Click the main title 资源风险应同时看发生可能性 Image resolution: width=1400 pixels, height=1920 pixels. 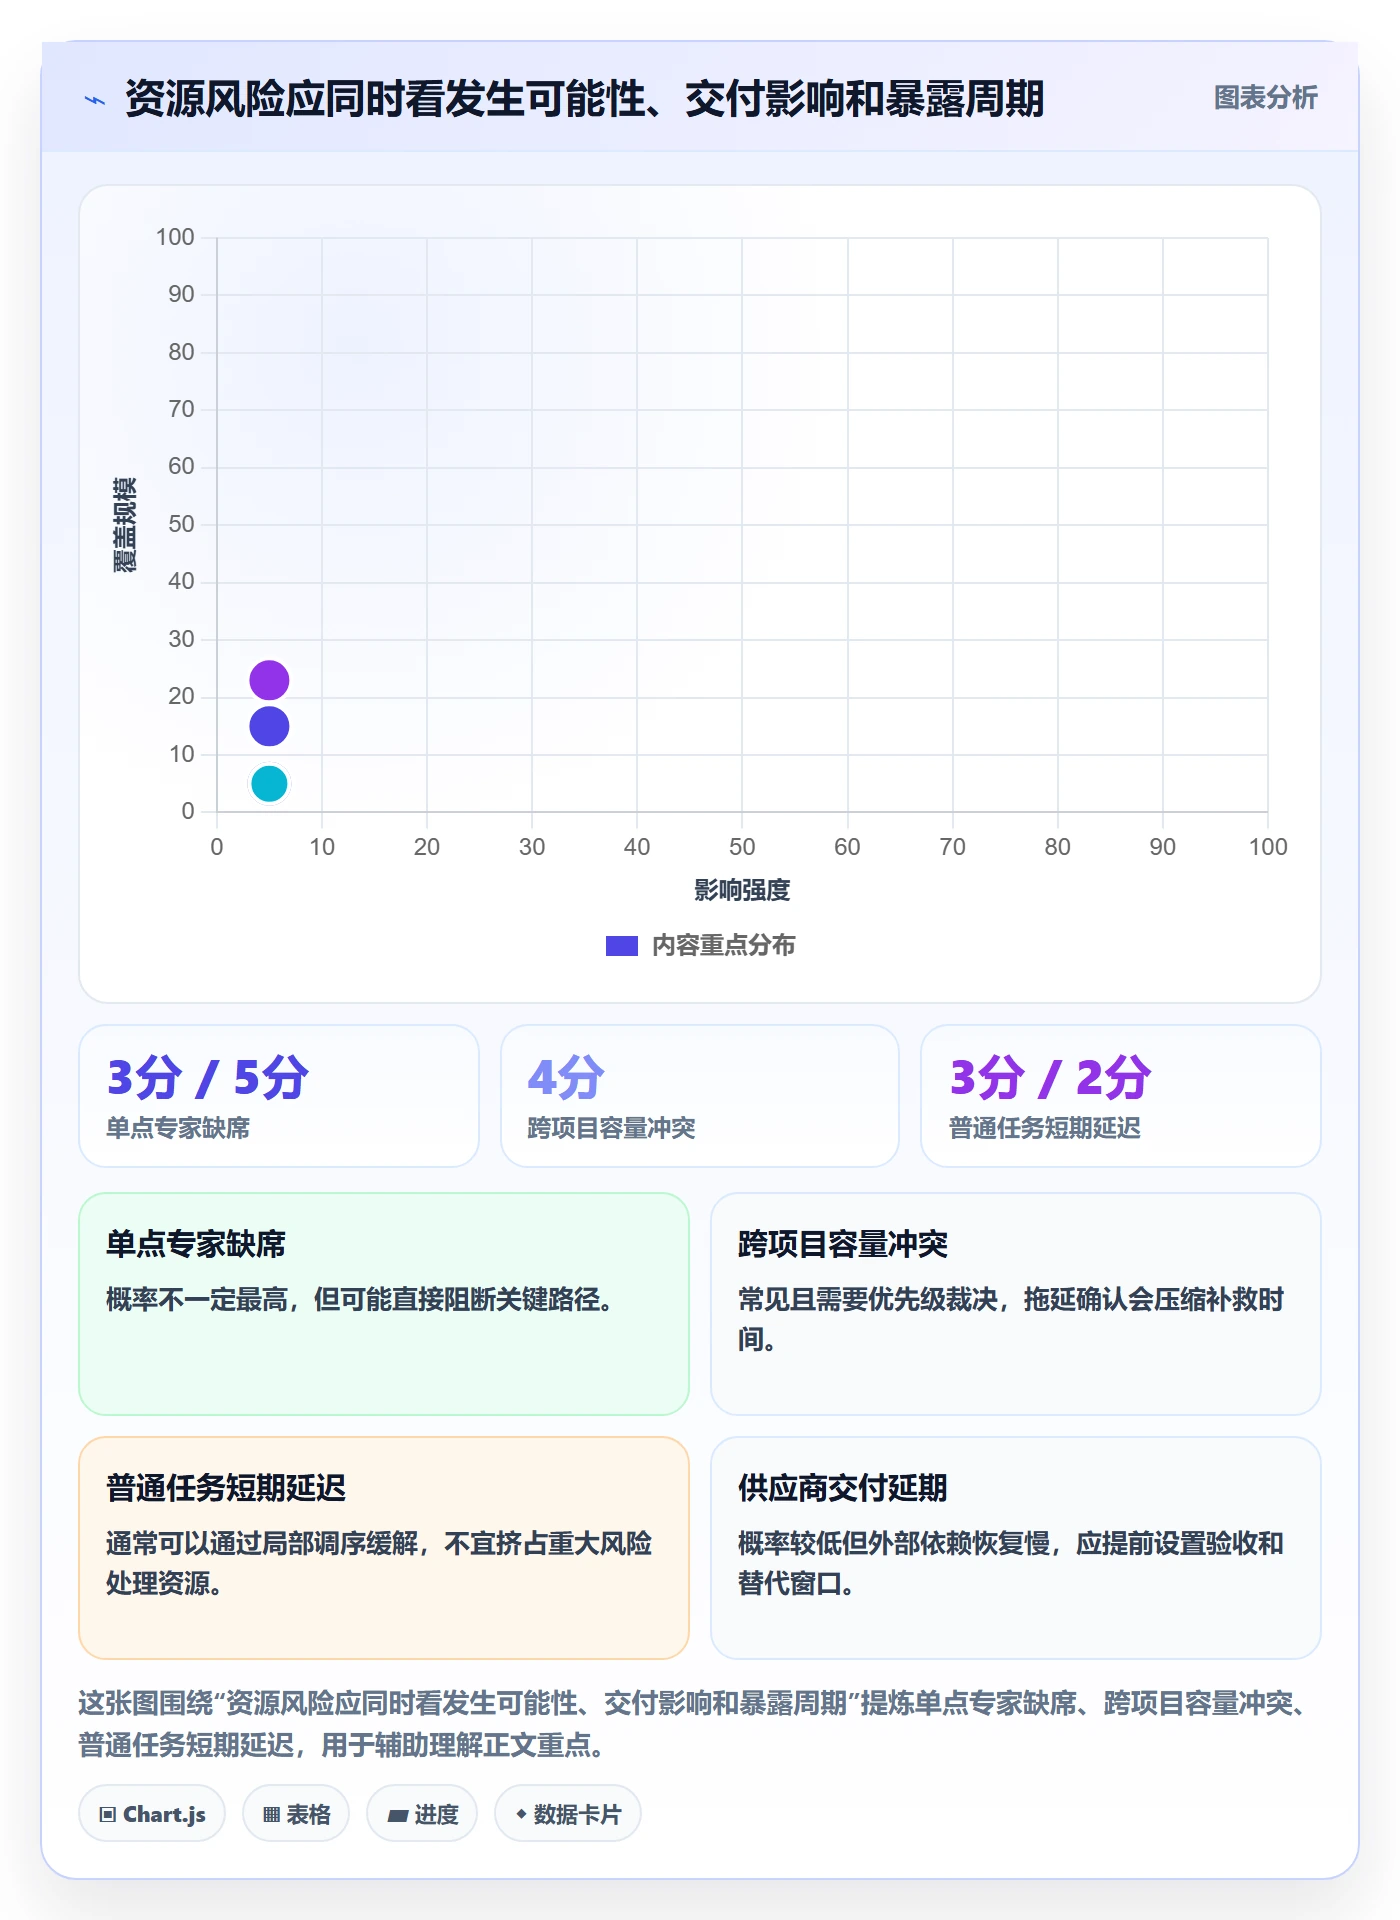pos(584,99)
